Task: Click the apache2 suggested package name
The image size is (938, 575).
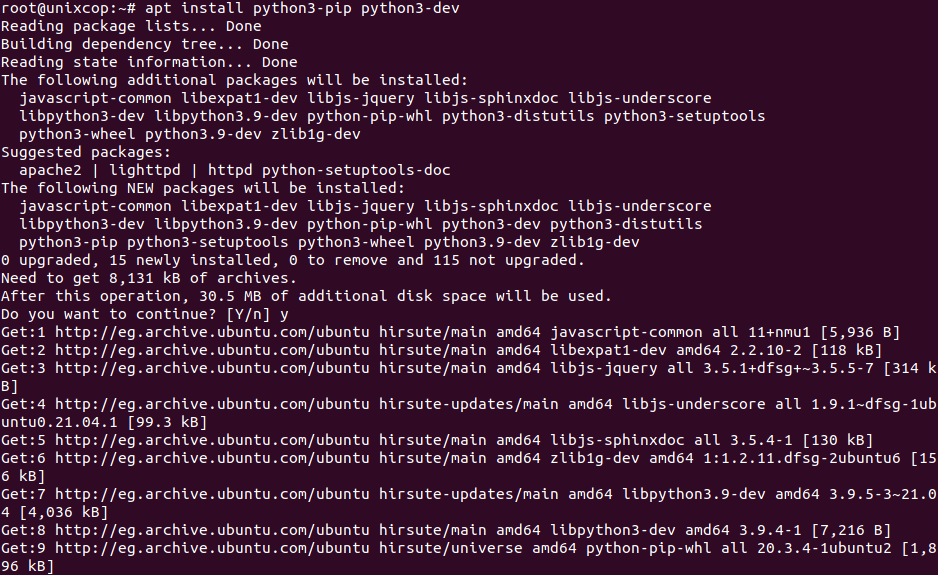Action: [x=50, y=170]
